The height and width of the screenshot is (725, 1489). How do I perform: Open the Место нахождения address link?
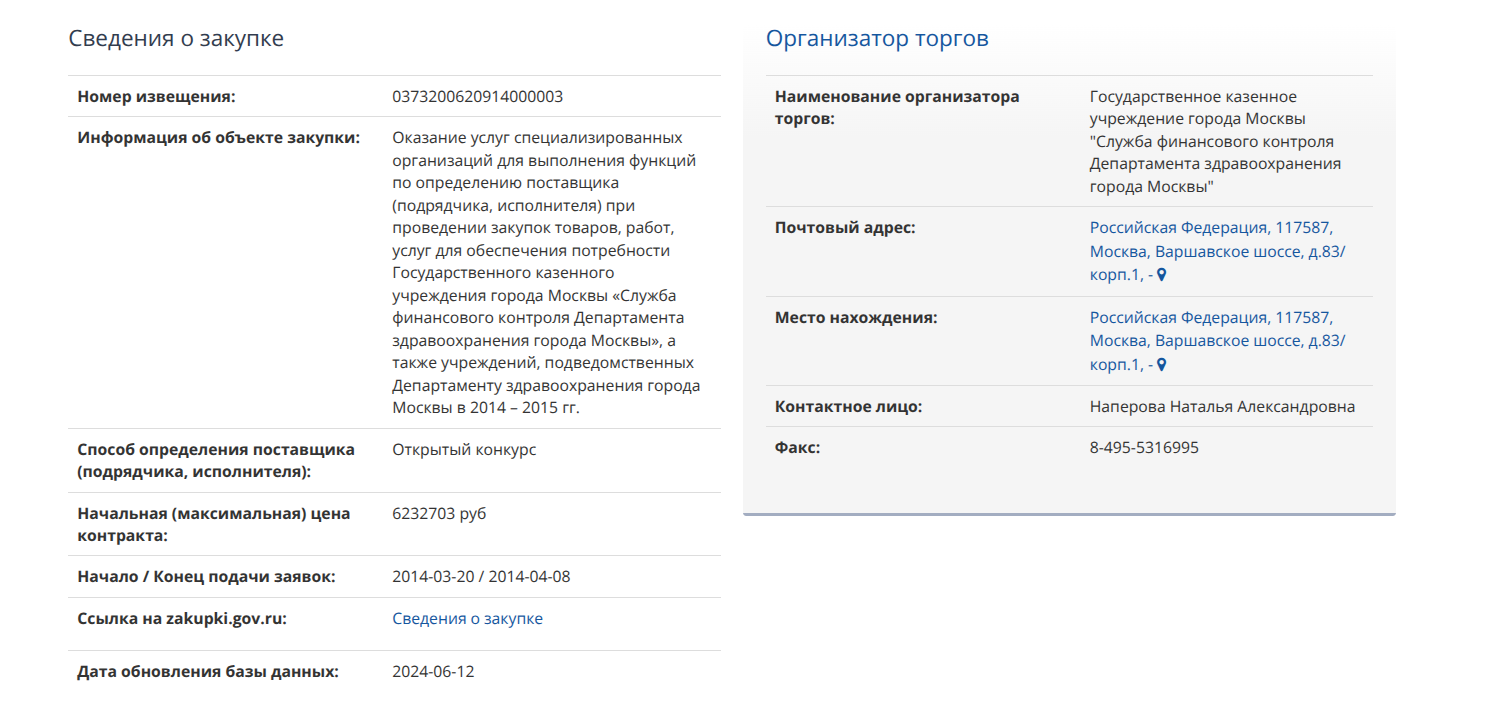(1217, 341)
